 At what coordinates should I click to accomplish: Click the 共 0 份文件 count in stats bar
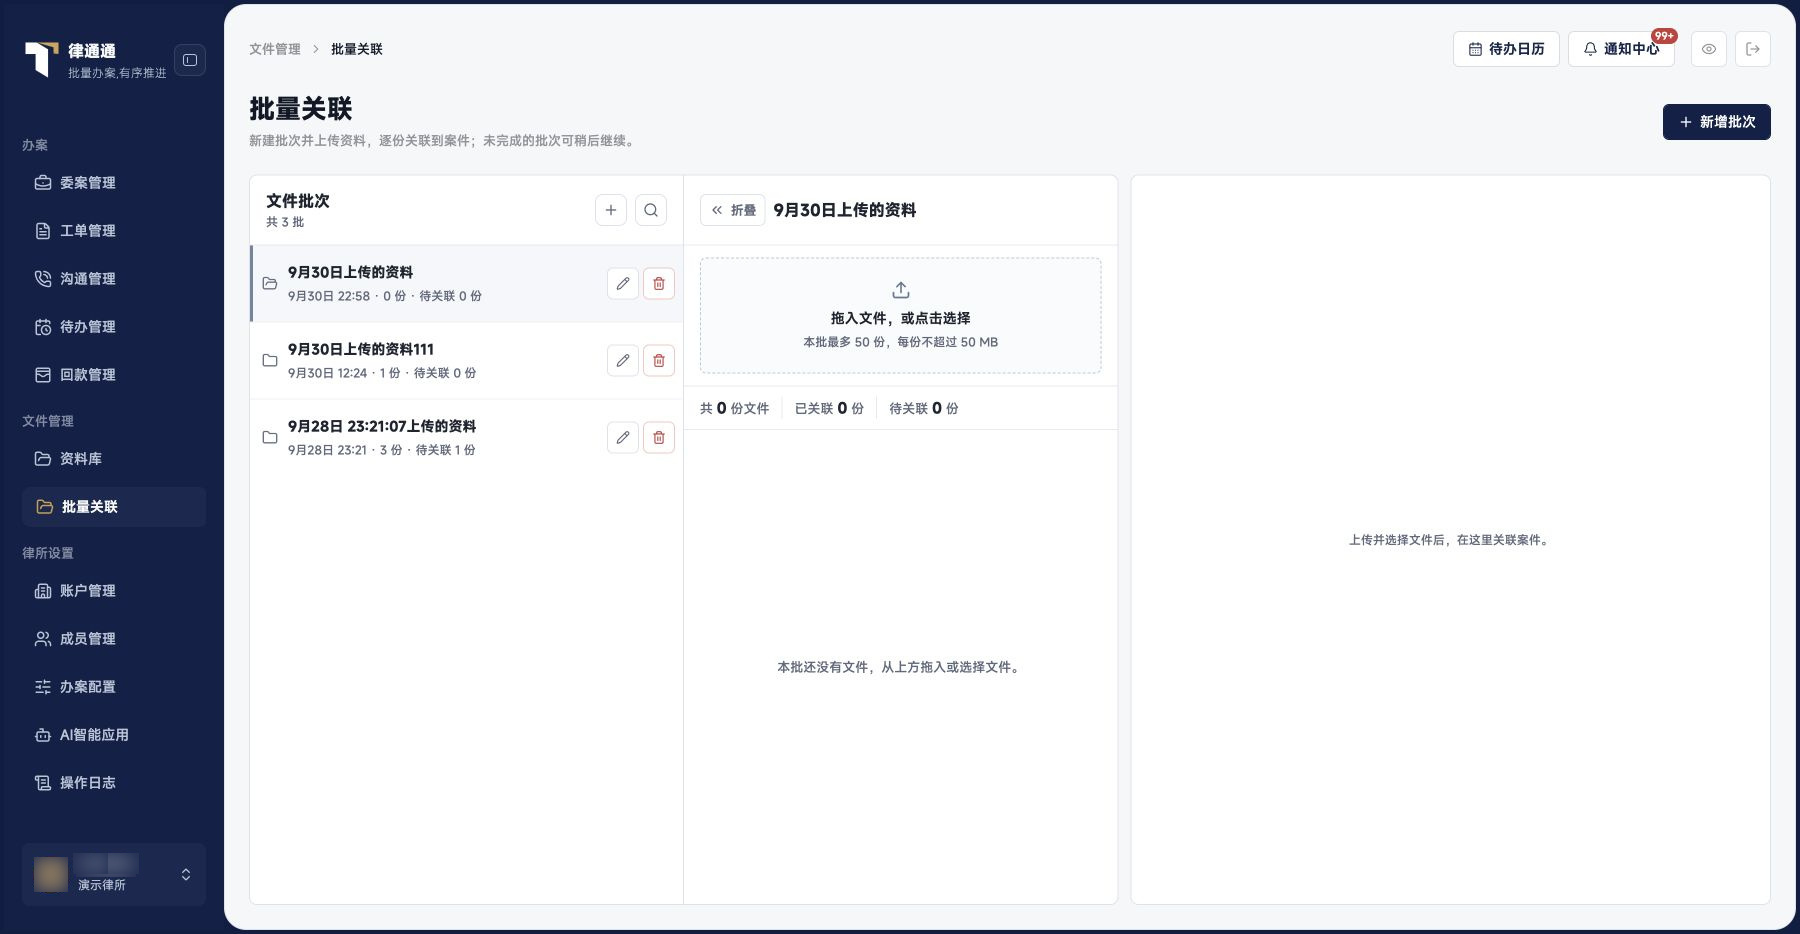click(735, 408)
